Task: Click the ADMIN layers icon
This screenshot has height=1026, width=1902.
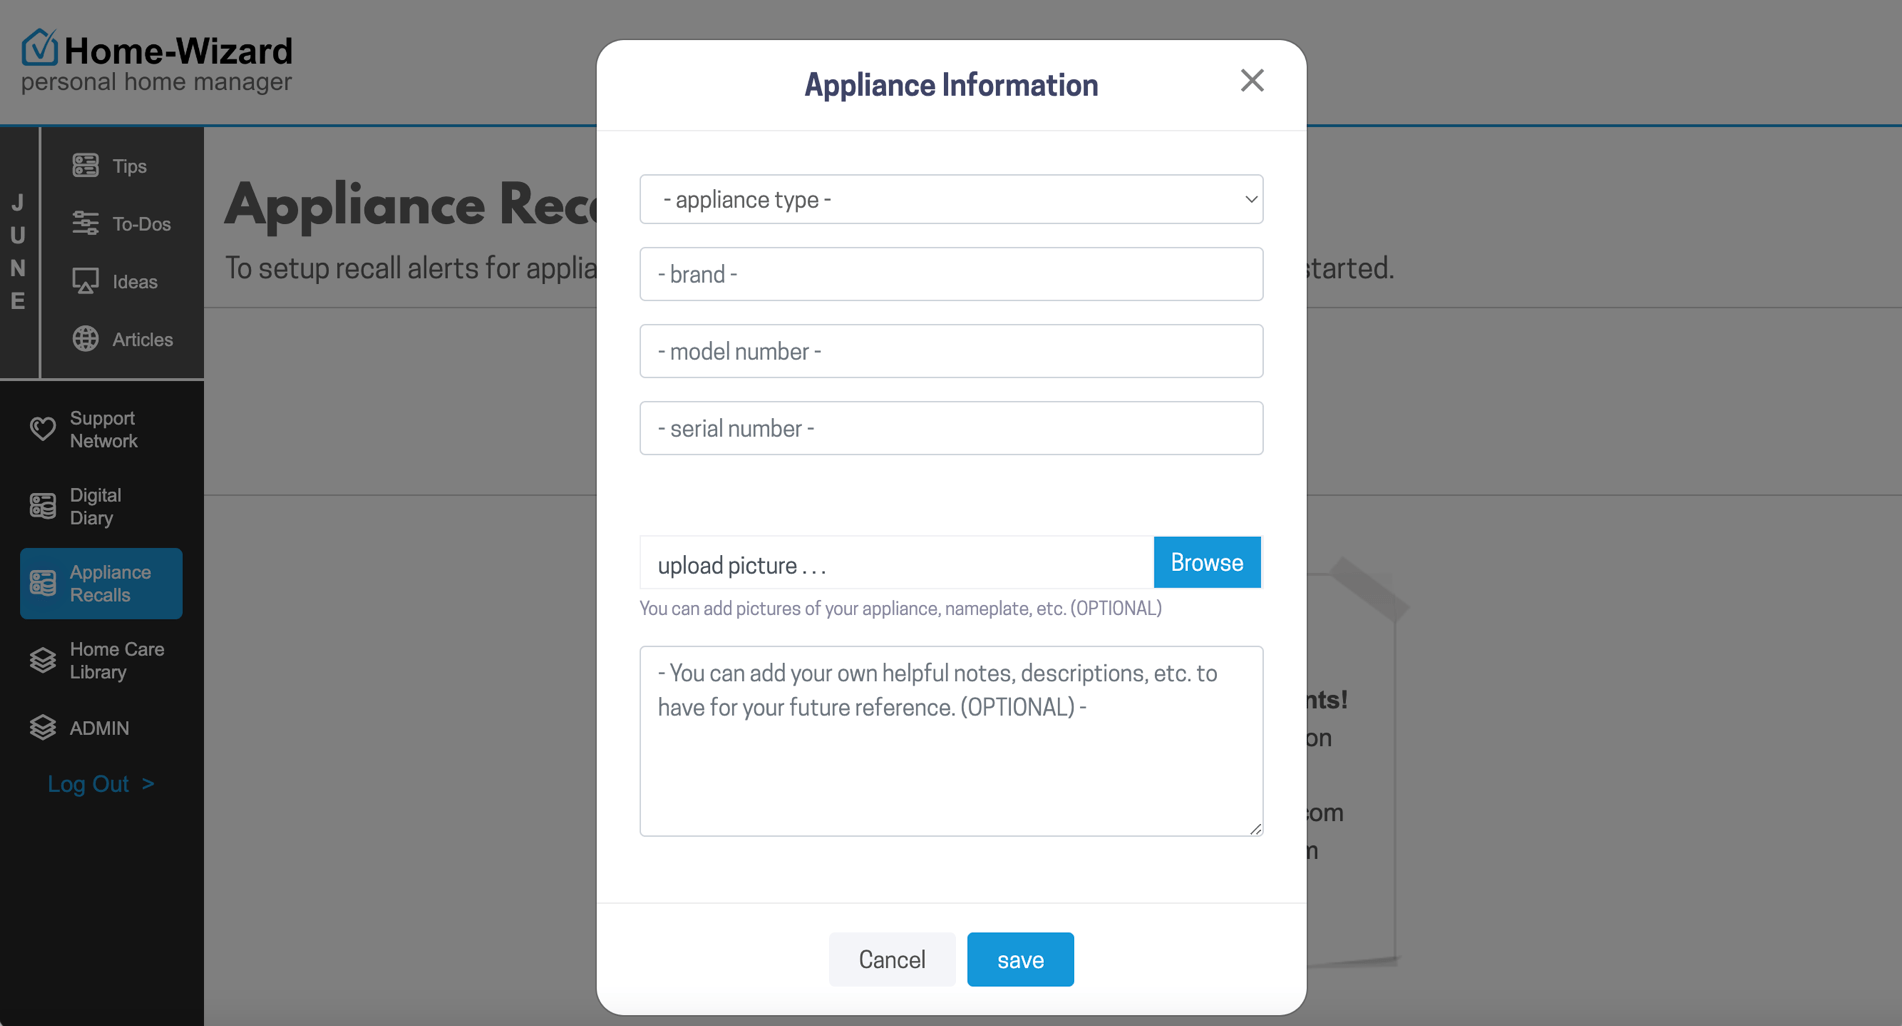Action: 43,727
